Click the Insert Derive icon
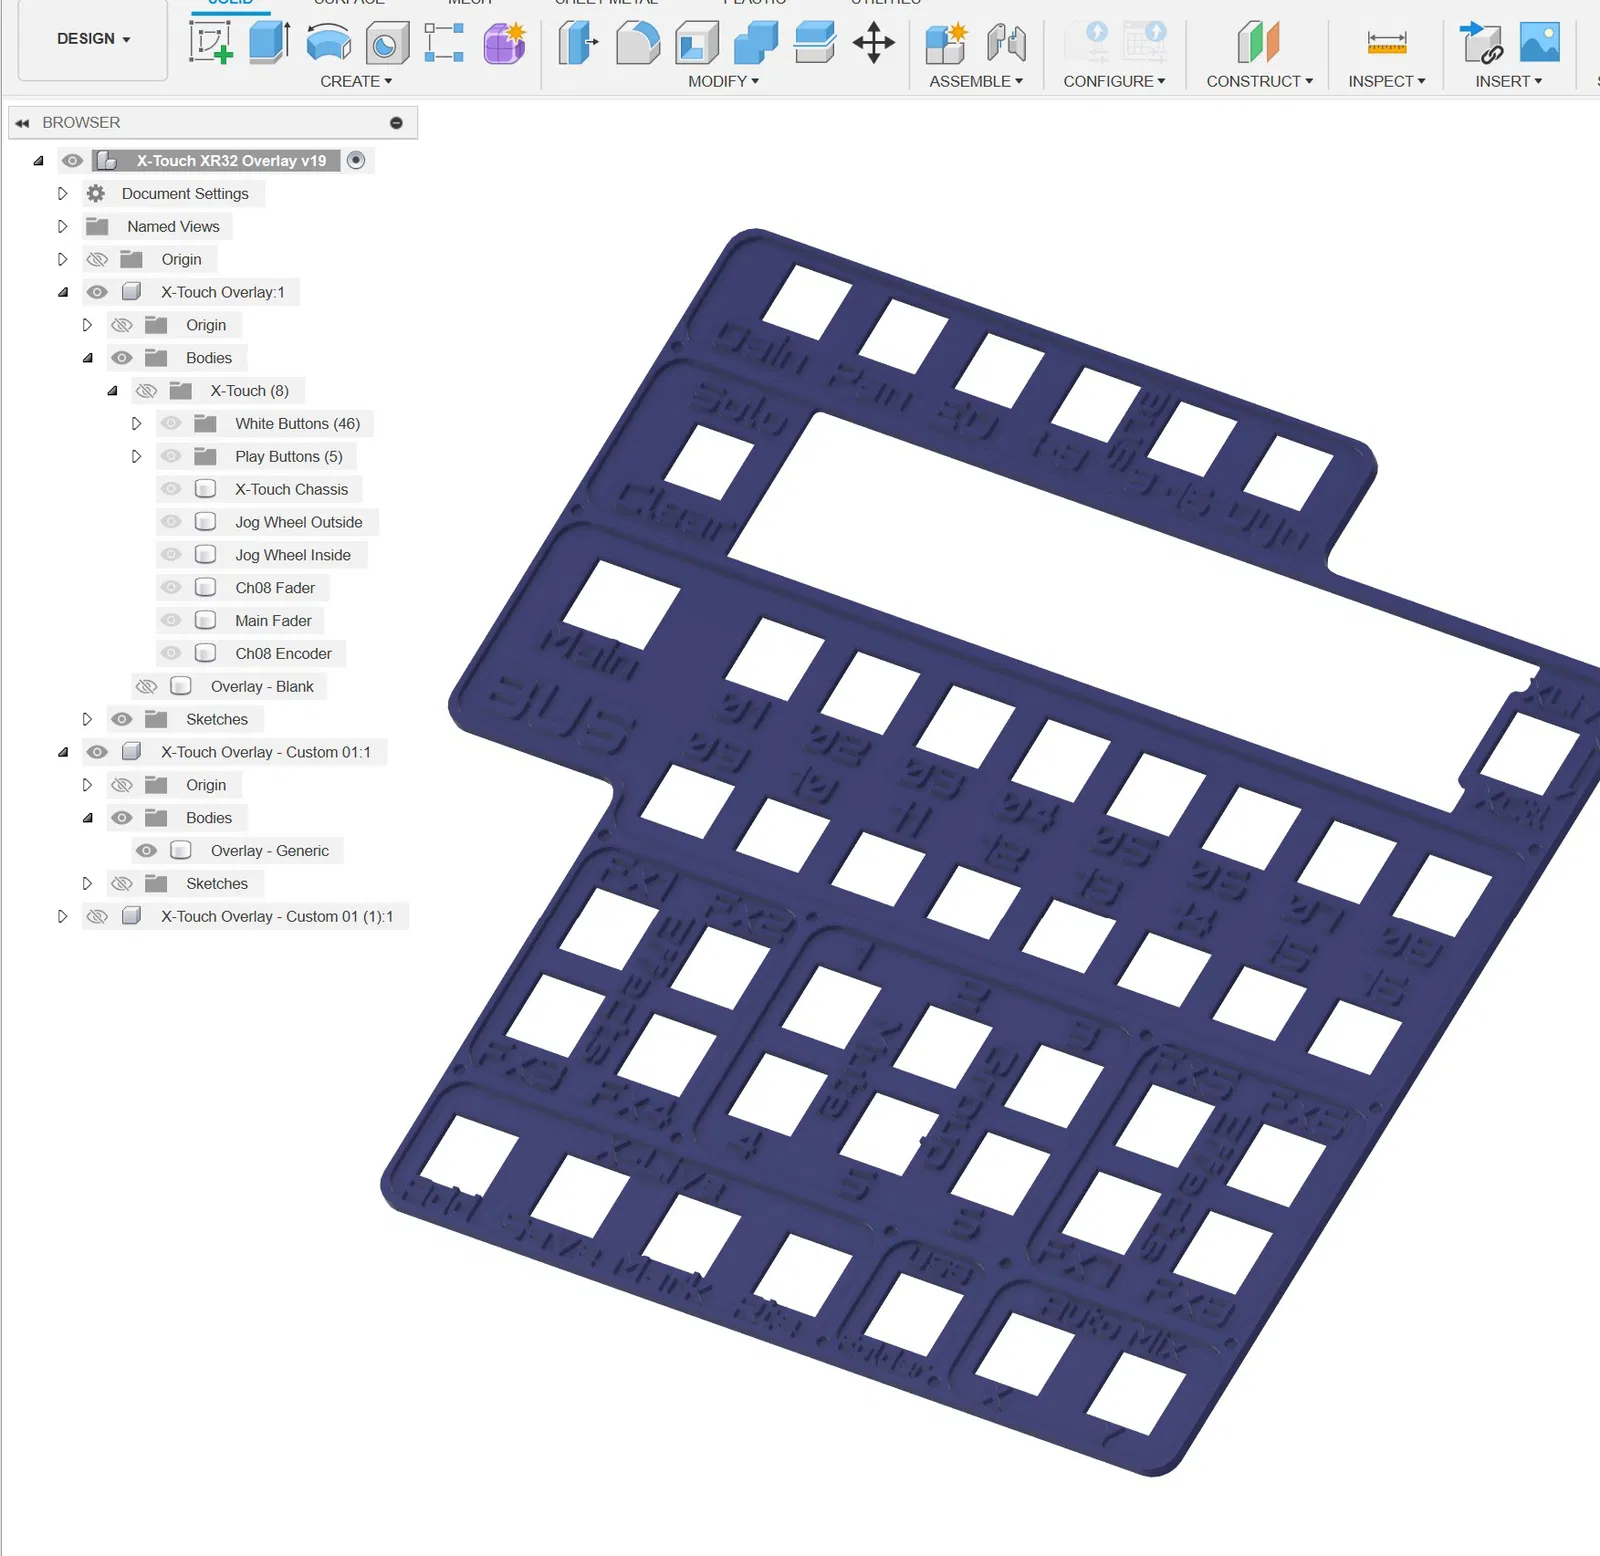 [x=1481, y=43]
